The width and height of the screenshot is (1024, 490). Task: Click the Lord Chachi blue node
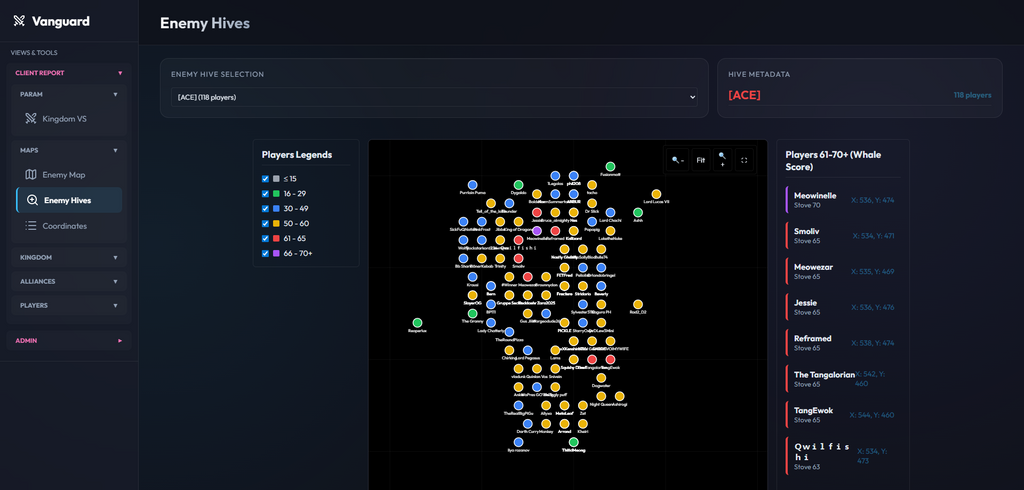pyautogui.click(x=610, y=212)
